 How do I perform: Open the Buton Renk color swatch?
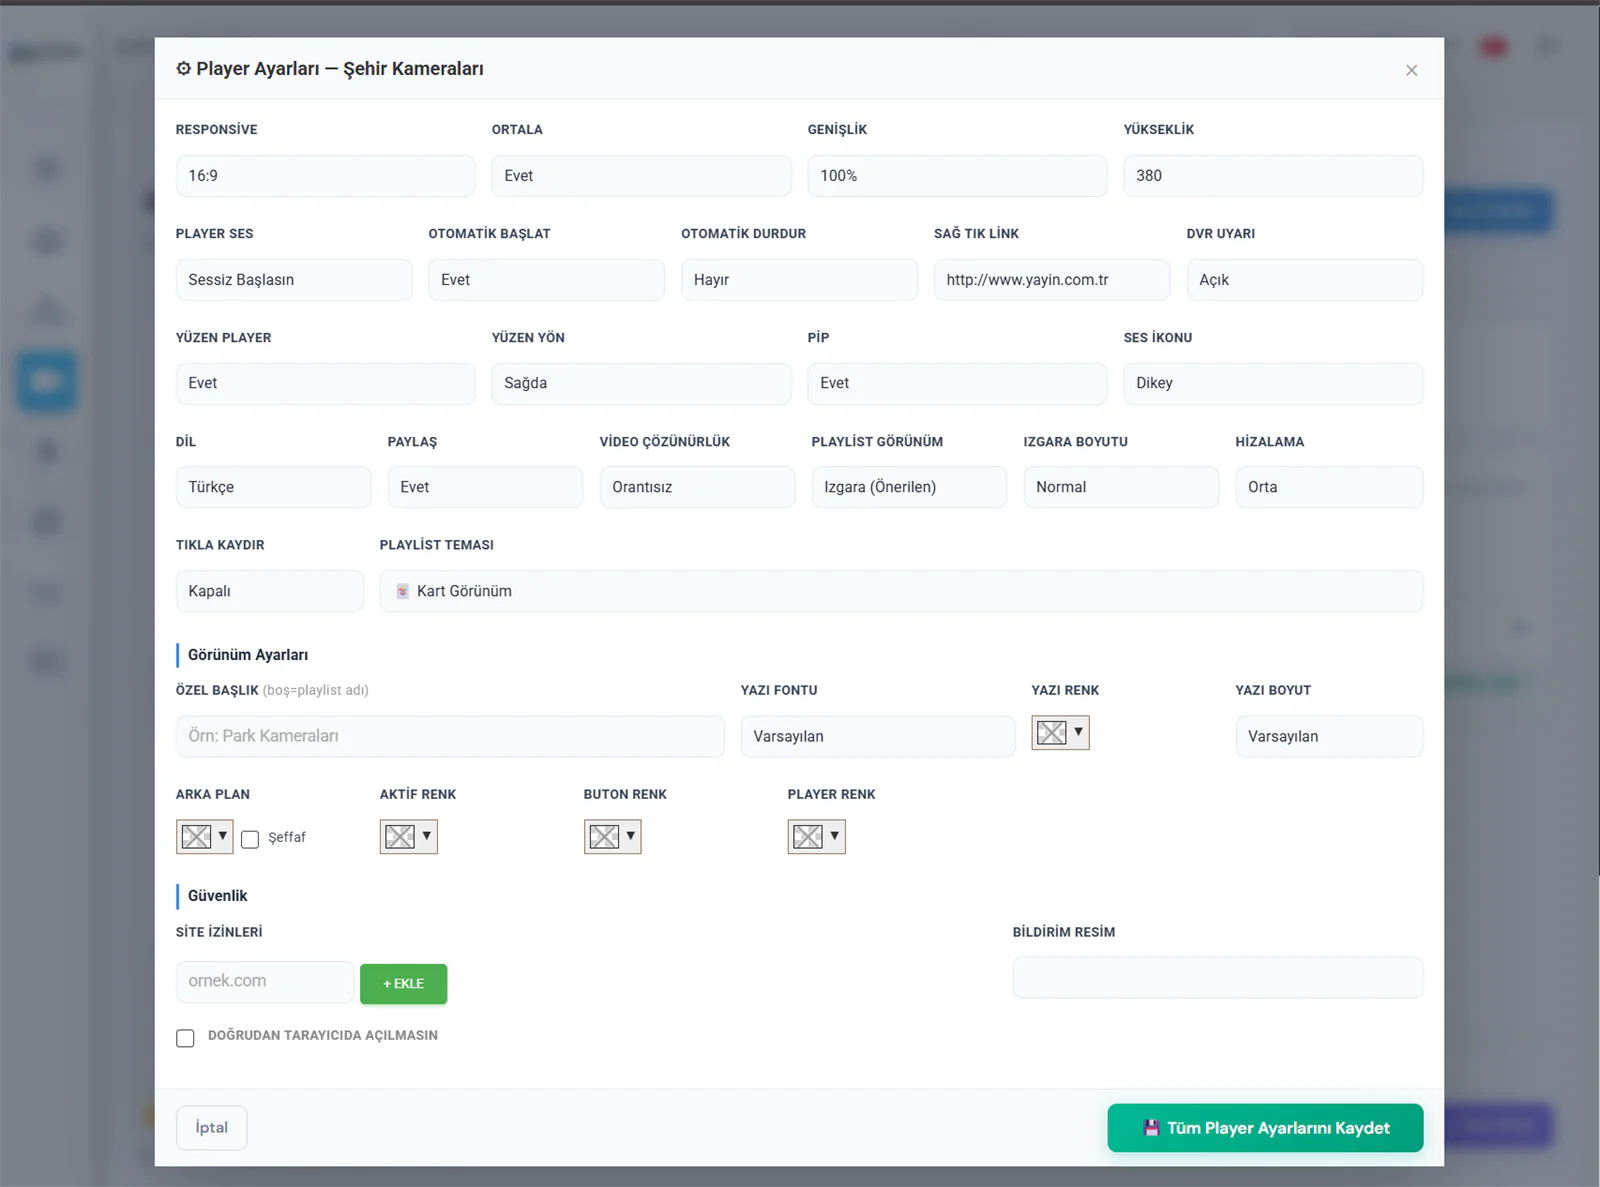coord(612,837)
